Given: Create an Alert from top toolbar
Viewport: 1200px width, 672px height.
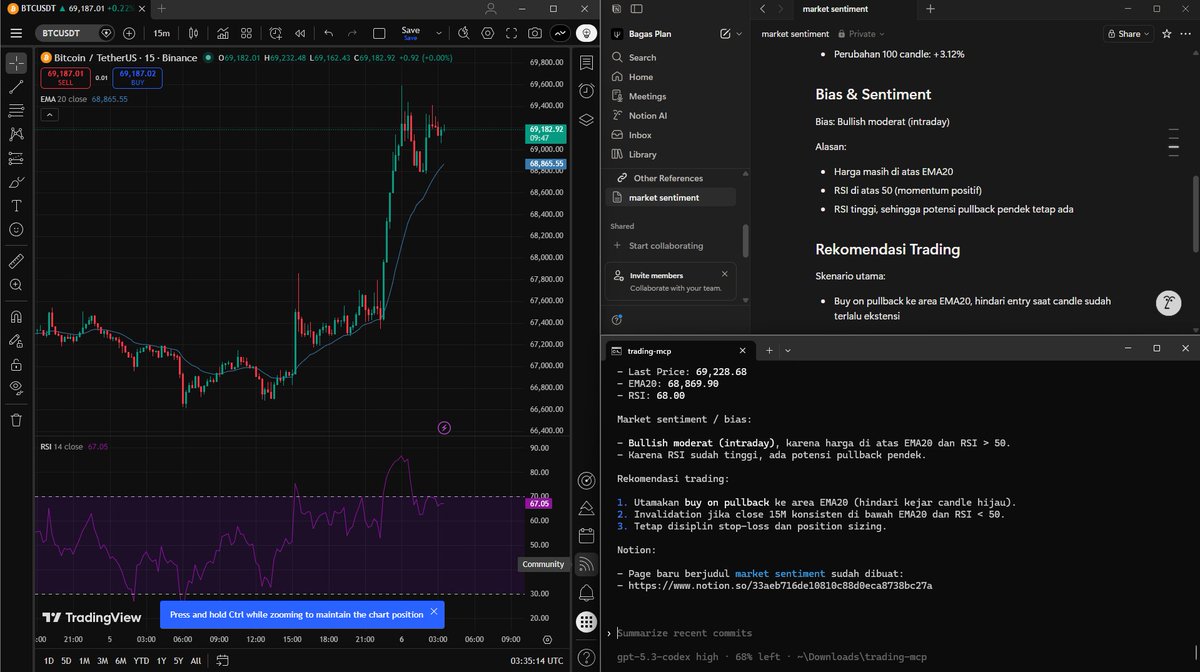Looking at the screenshot, I should 274,33.
